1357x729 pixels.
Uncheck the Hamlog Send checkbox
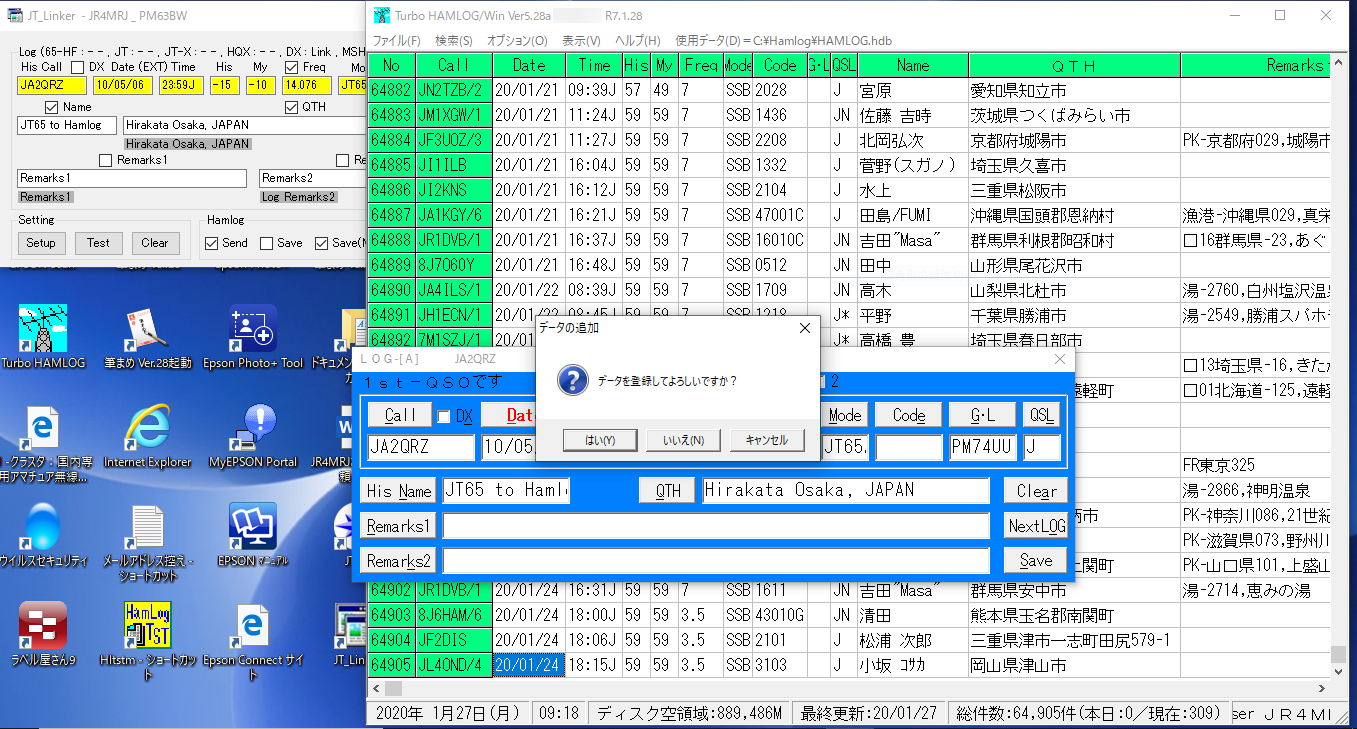tap(212, 243)
